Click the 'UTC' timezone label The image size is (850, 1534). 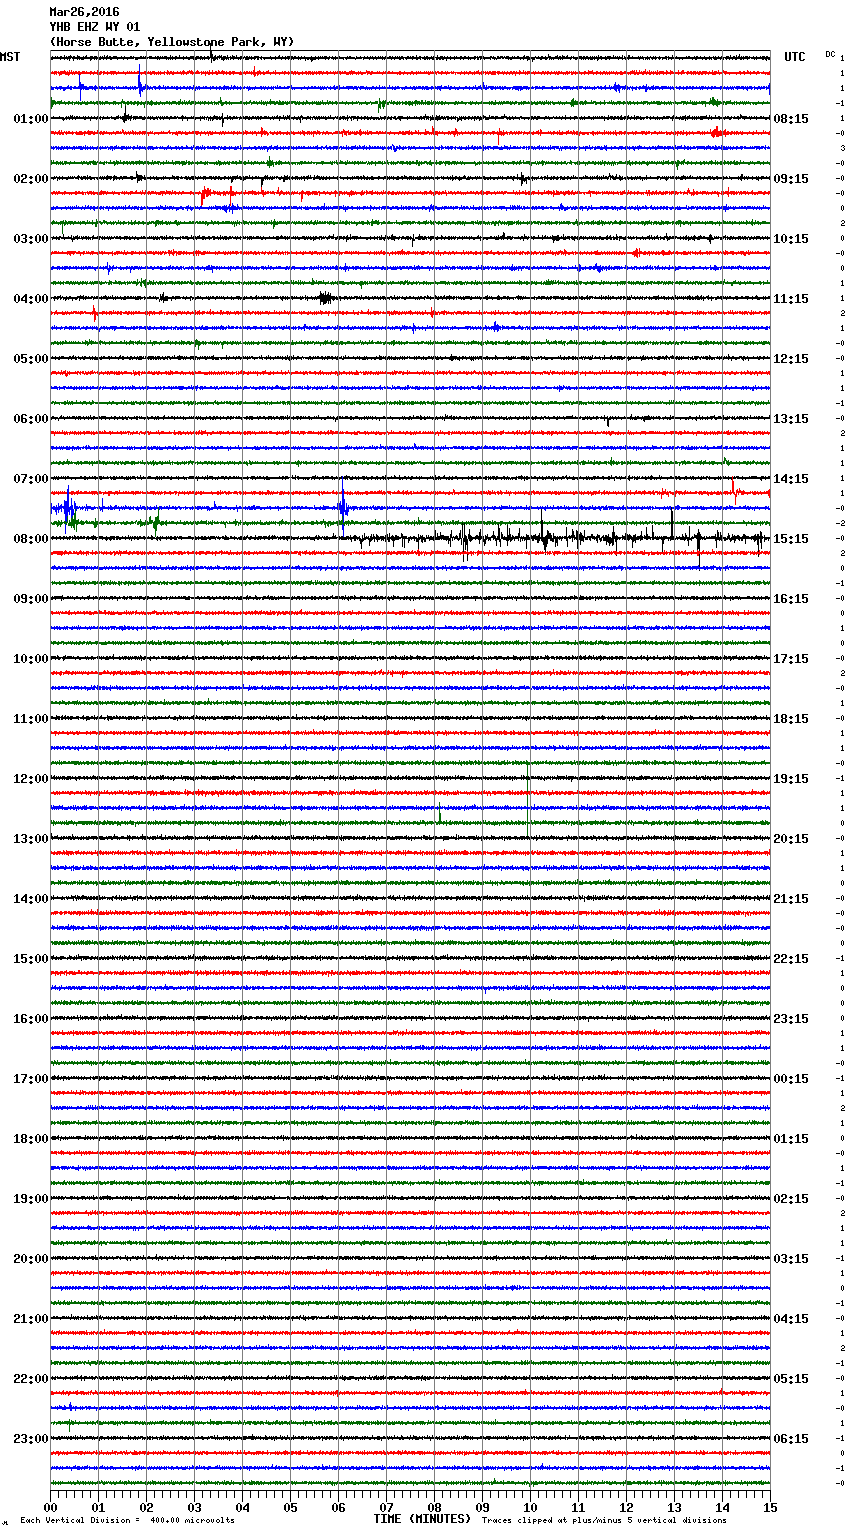[795, 57]
